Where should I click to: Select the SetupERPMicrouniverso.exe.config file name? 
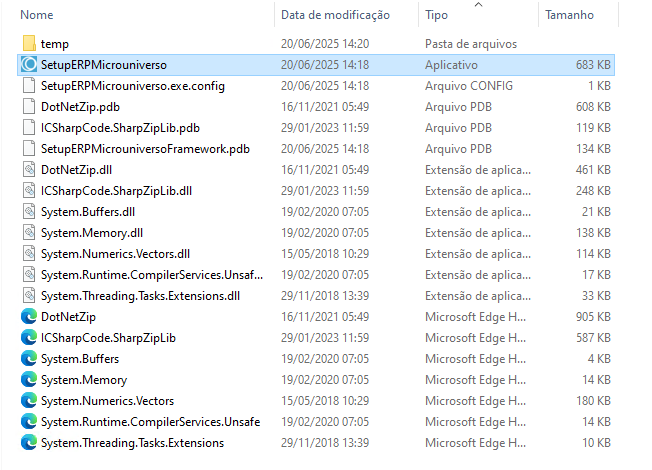click(x=133, y=86)
